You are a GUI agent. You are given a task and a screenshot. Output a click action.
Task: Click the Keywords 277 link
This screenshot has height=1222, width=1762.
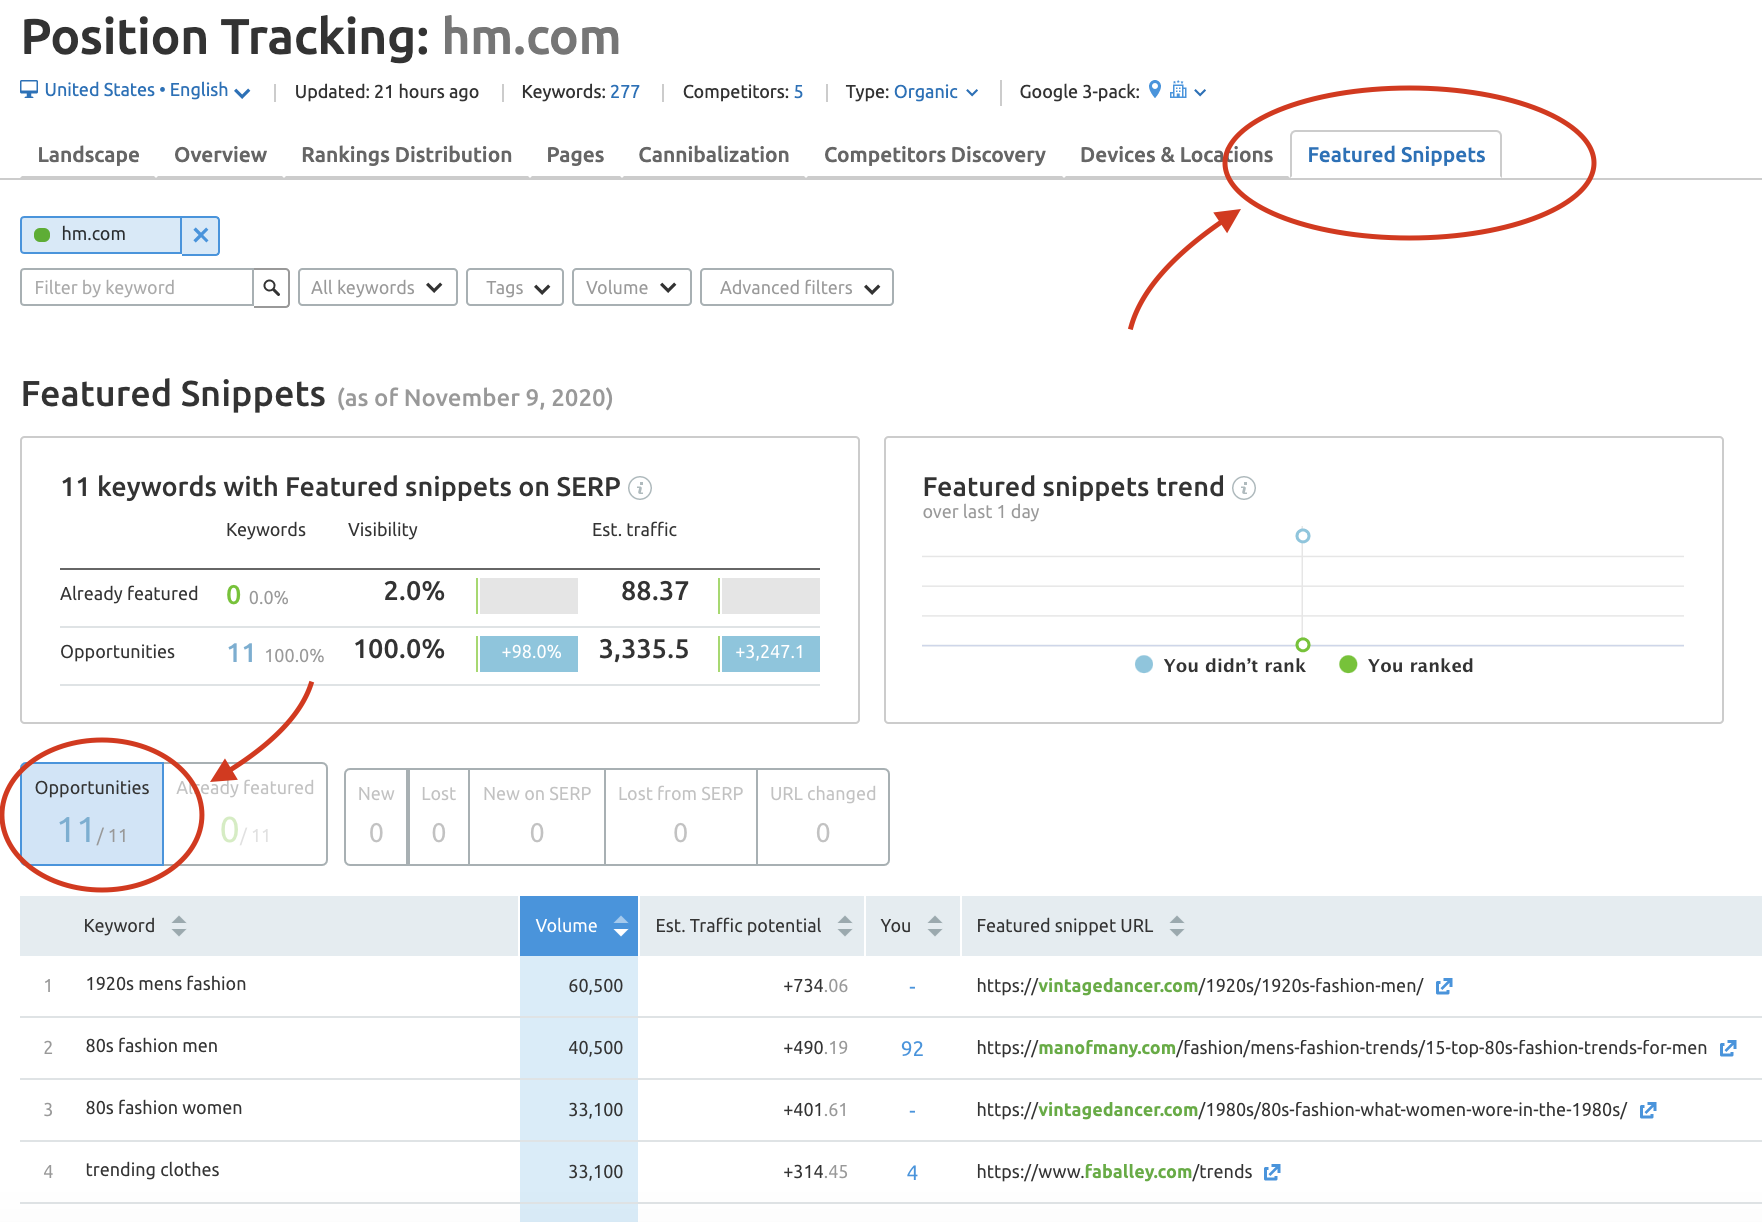point(626,91)
